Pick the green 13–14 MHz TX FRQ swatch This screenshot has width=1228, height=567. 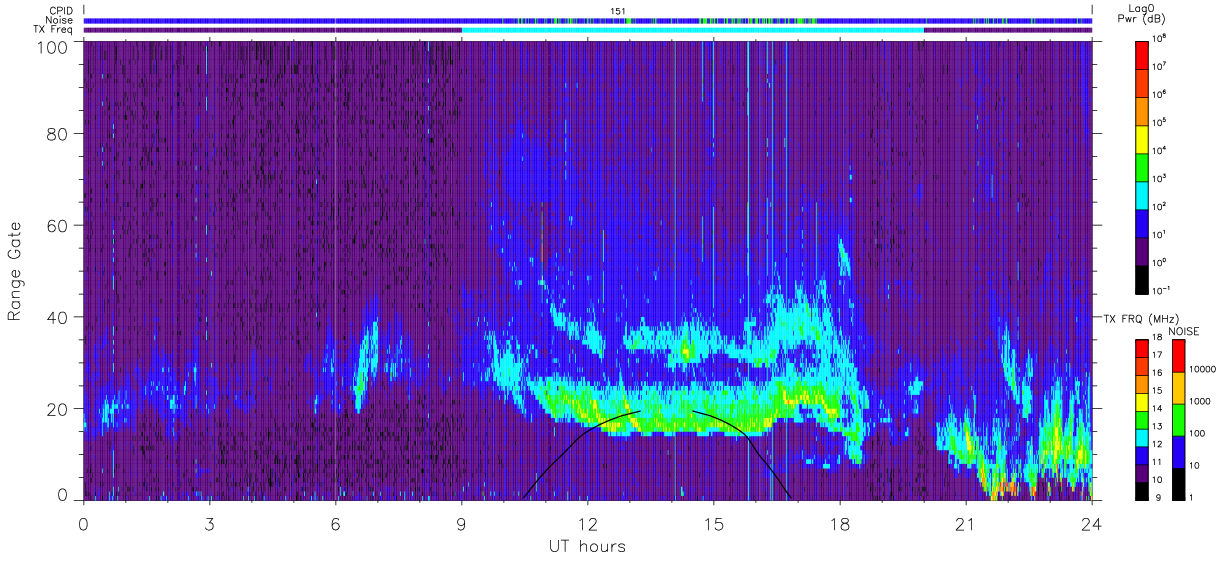1143,418
